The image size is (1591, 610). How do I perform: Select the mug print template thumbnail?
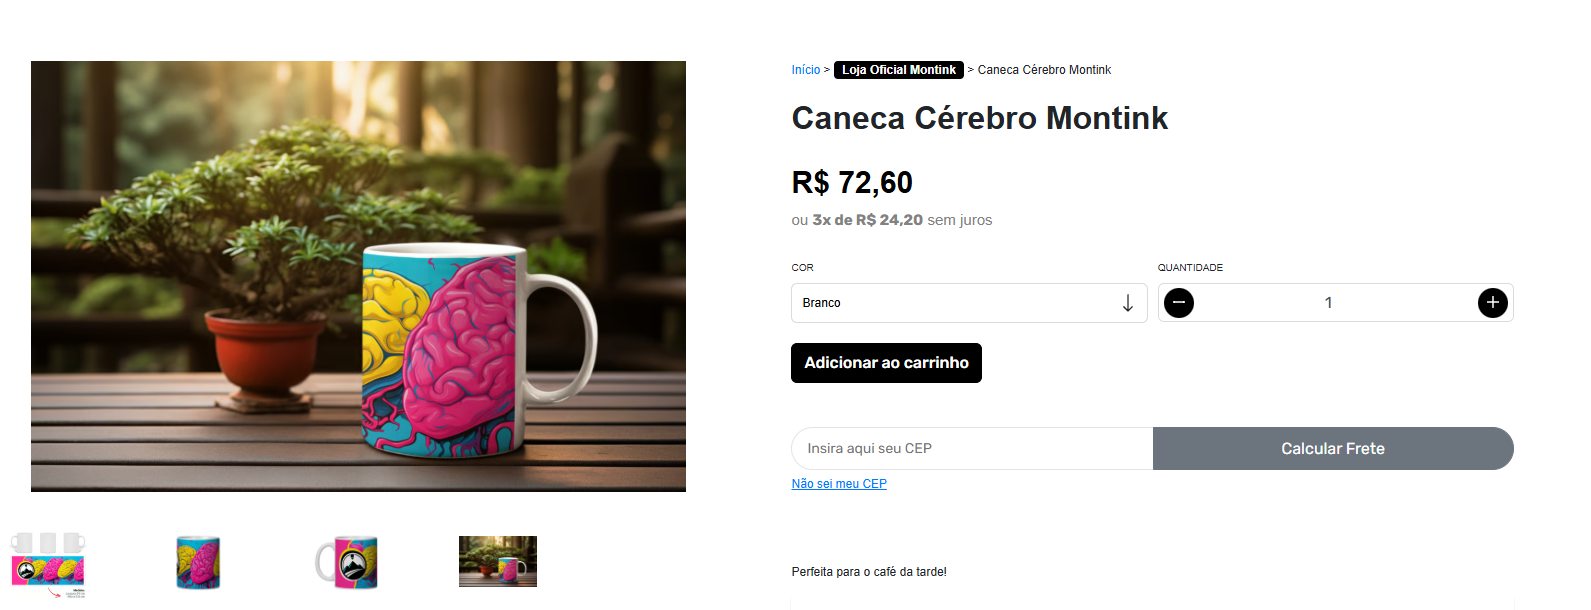(48, 565)
